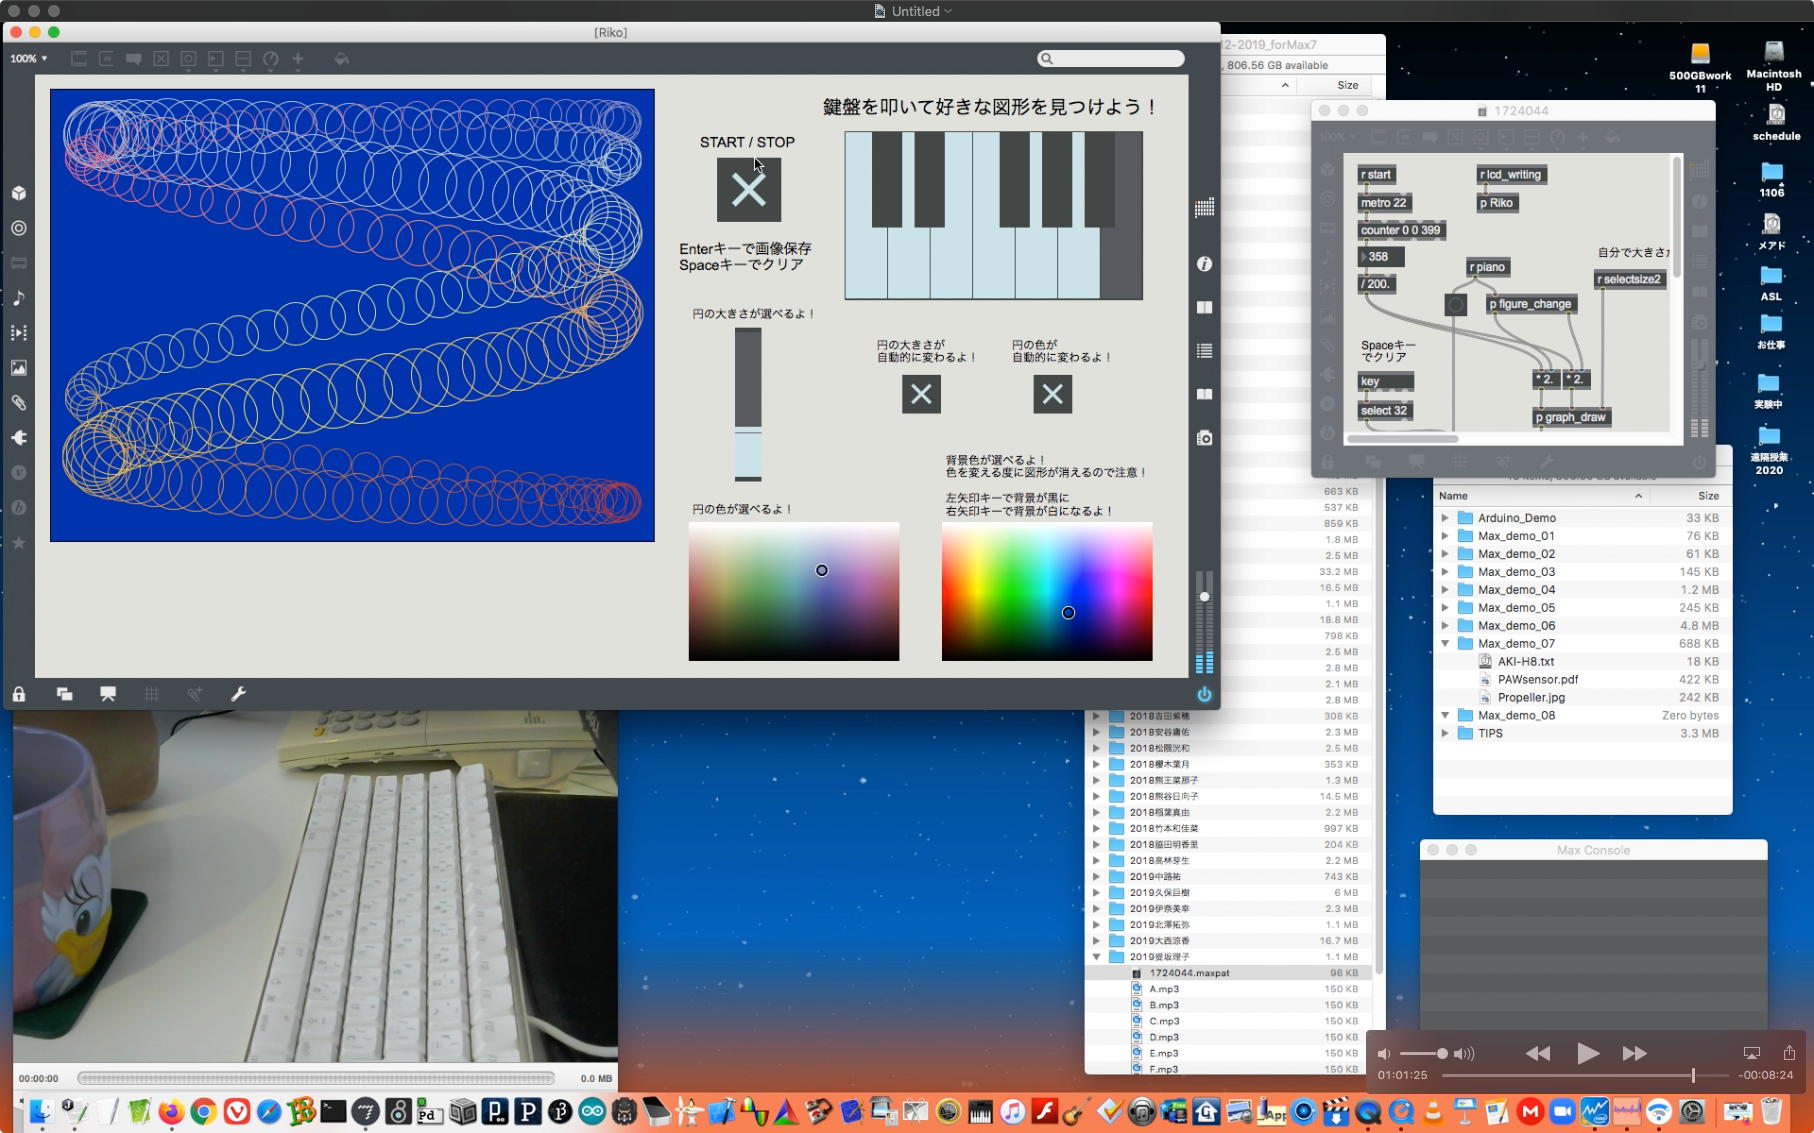The width and height of the screenshot is (1814, 1133).
Task: Collapse the Max_demo_07 folder
Action: point(1444,644)
